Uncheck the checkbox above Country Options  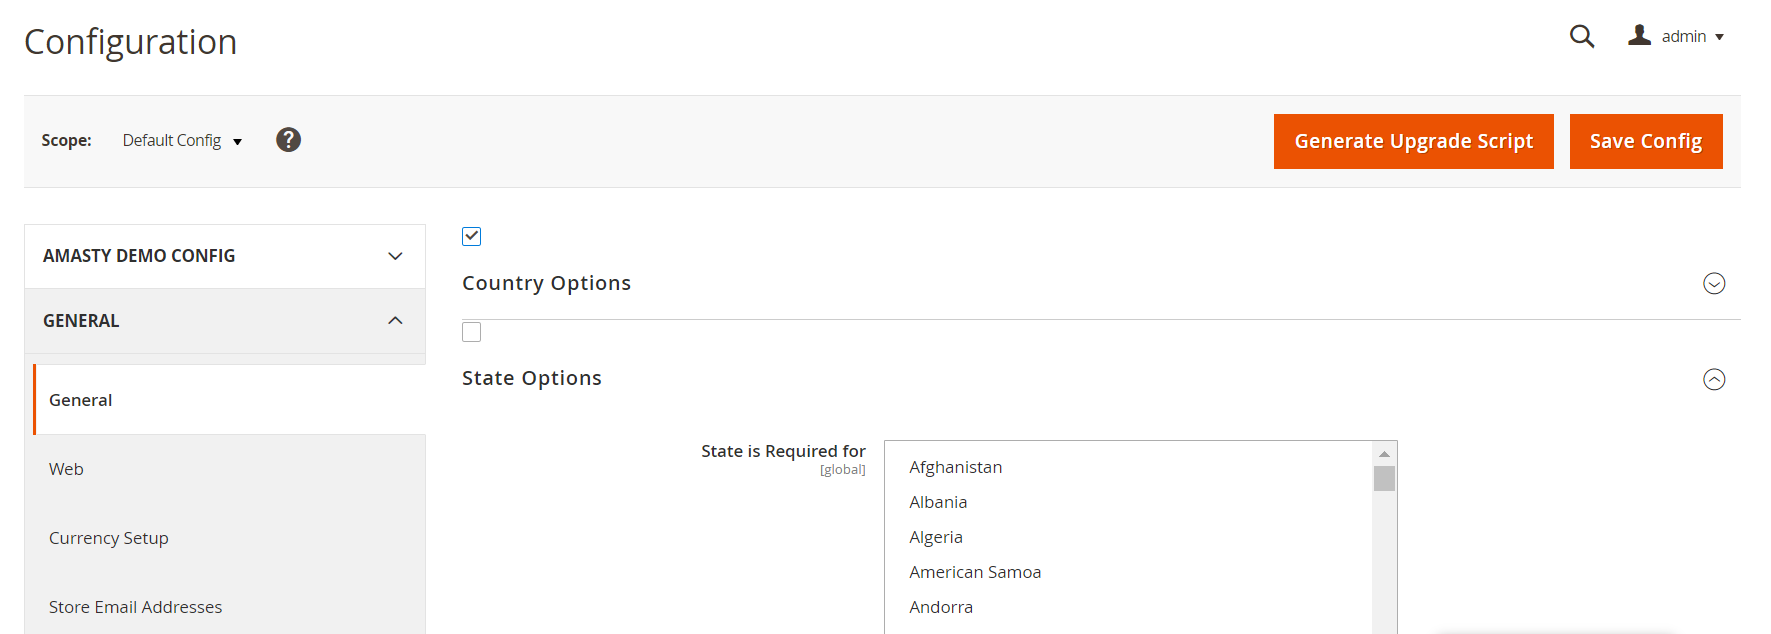click(x=472, y=237)
